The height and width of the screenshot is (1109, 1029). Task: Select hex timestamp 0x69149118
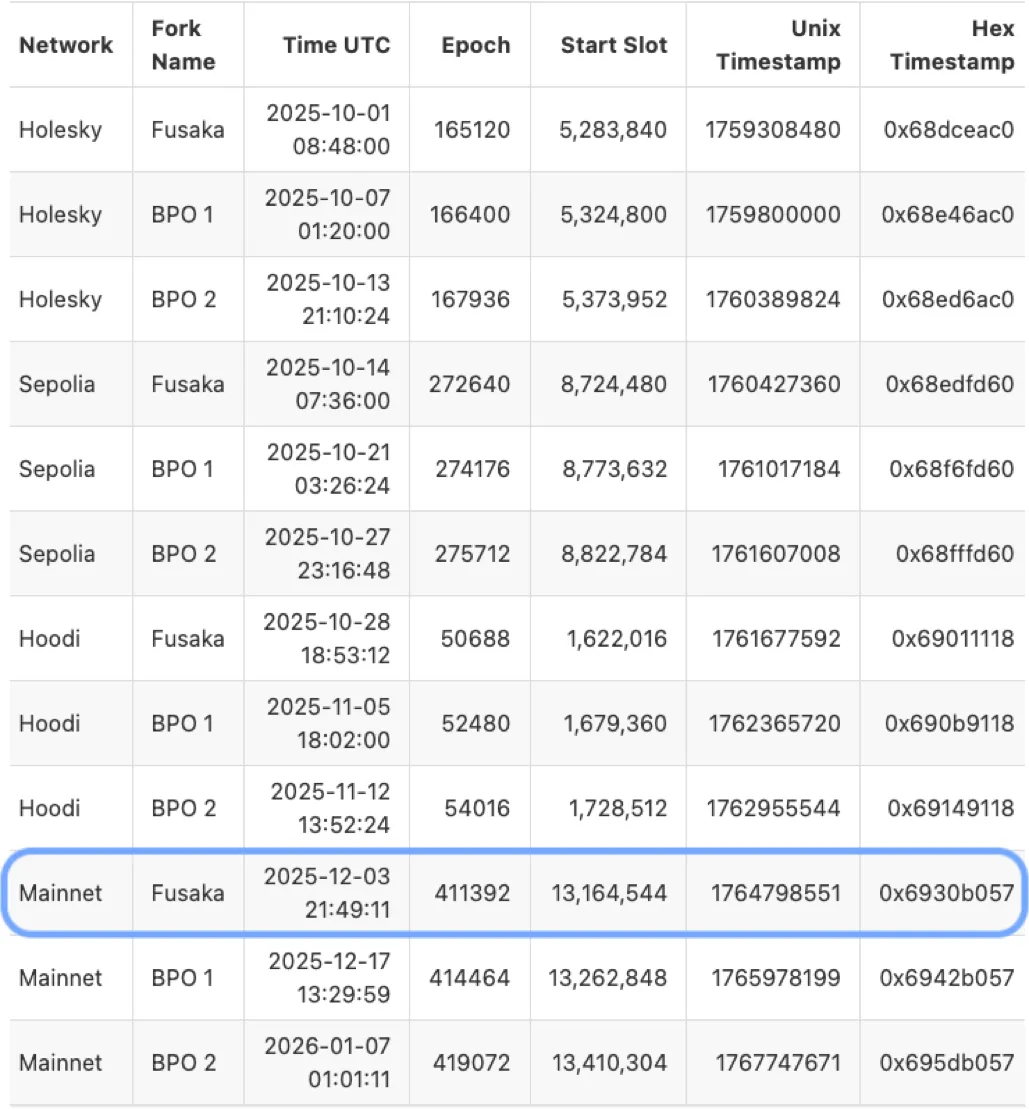(949, 808)
